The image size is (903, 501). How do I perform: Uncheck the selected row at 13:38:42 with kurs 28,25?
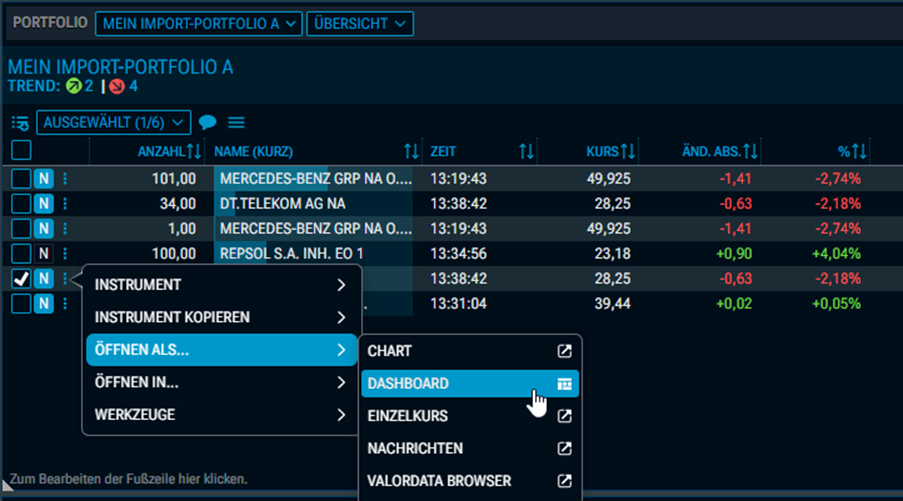click(21, 279)
